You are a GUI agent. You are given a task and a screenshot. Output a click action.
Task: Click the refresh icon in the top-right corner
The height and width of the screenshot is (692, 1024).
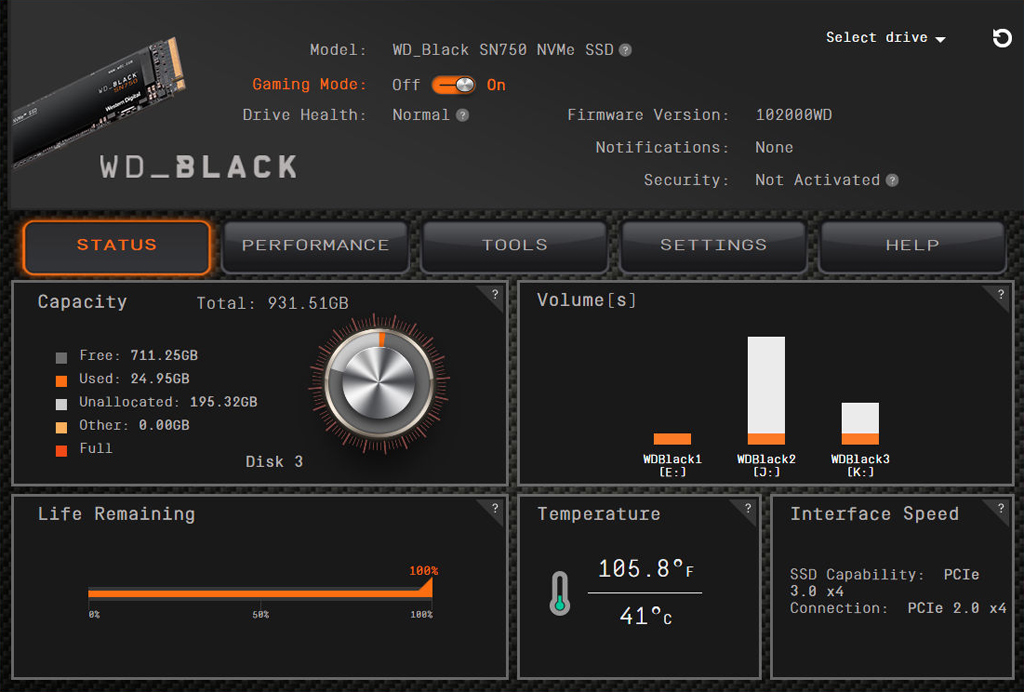coord(1001,38)
